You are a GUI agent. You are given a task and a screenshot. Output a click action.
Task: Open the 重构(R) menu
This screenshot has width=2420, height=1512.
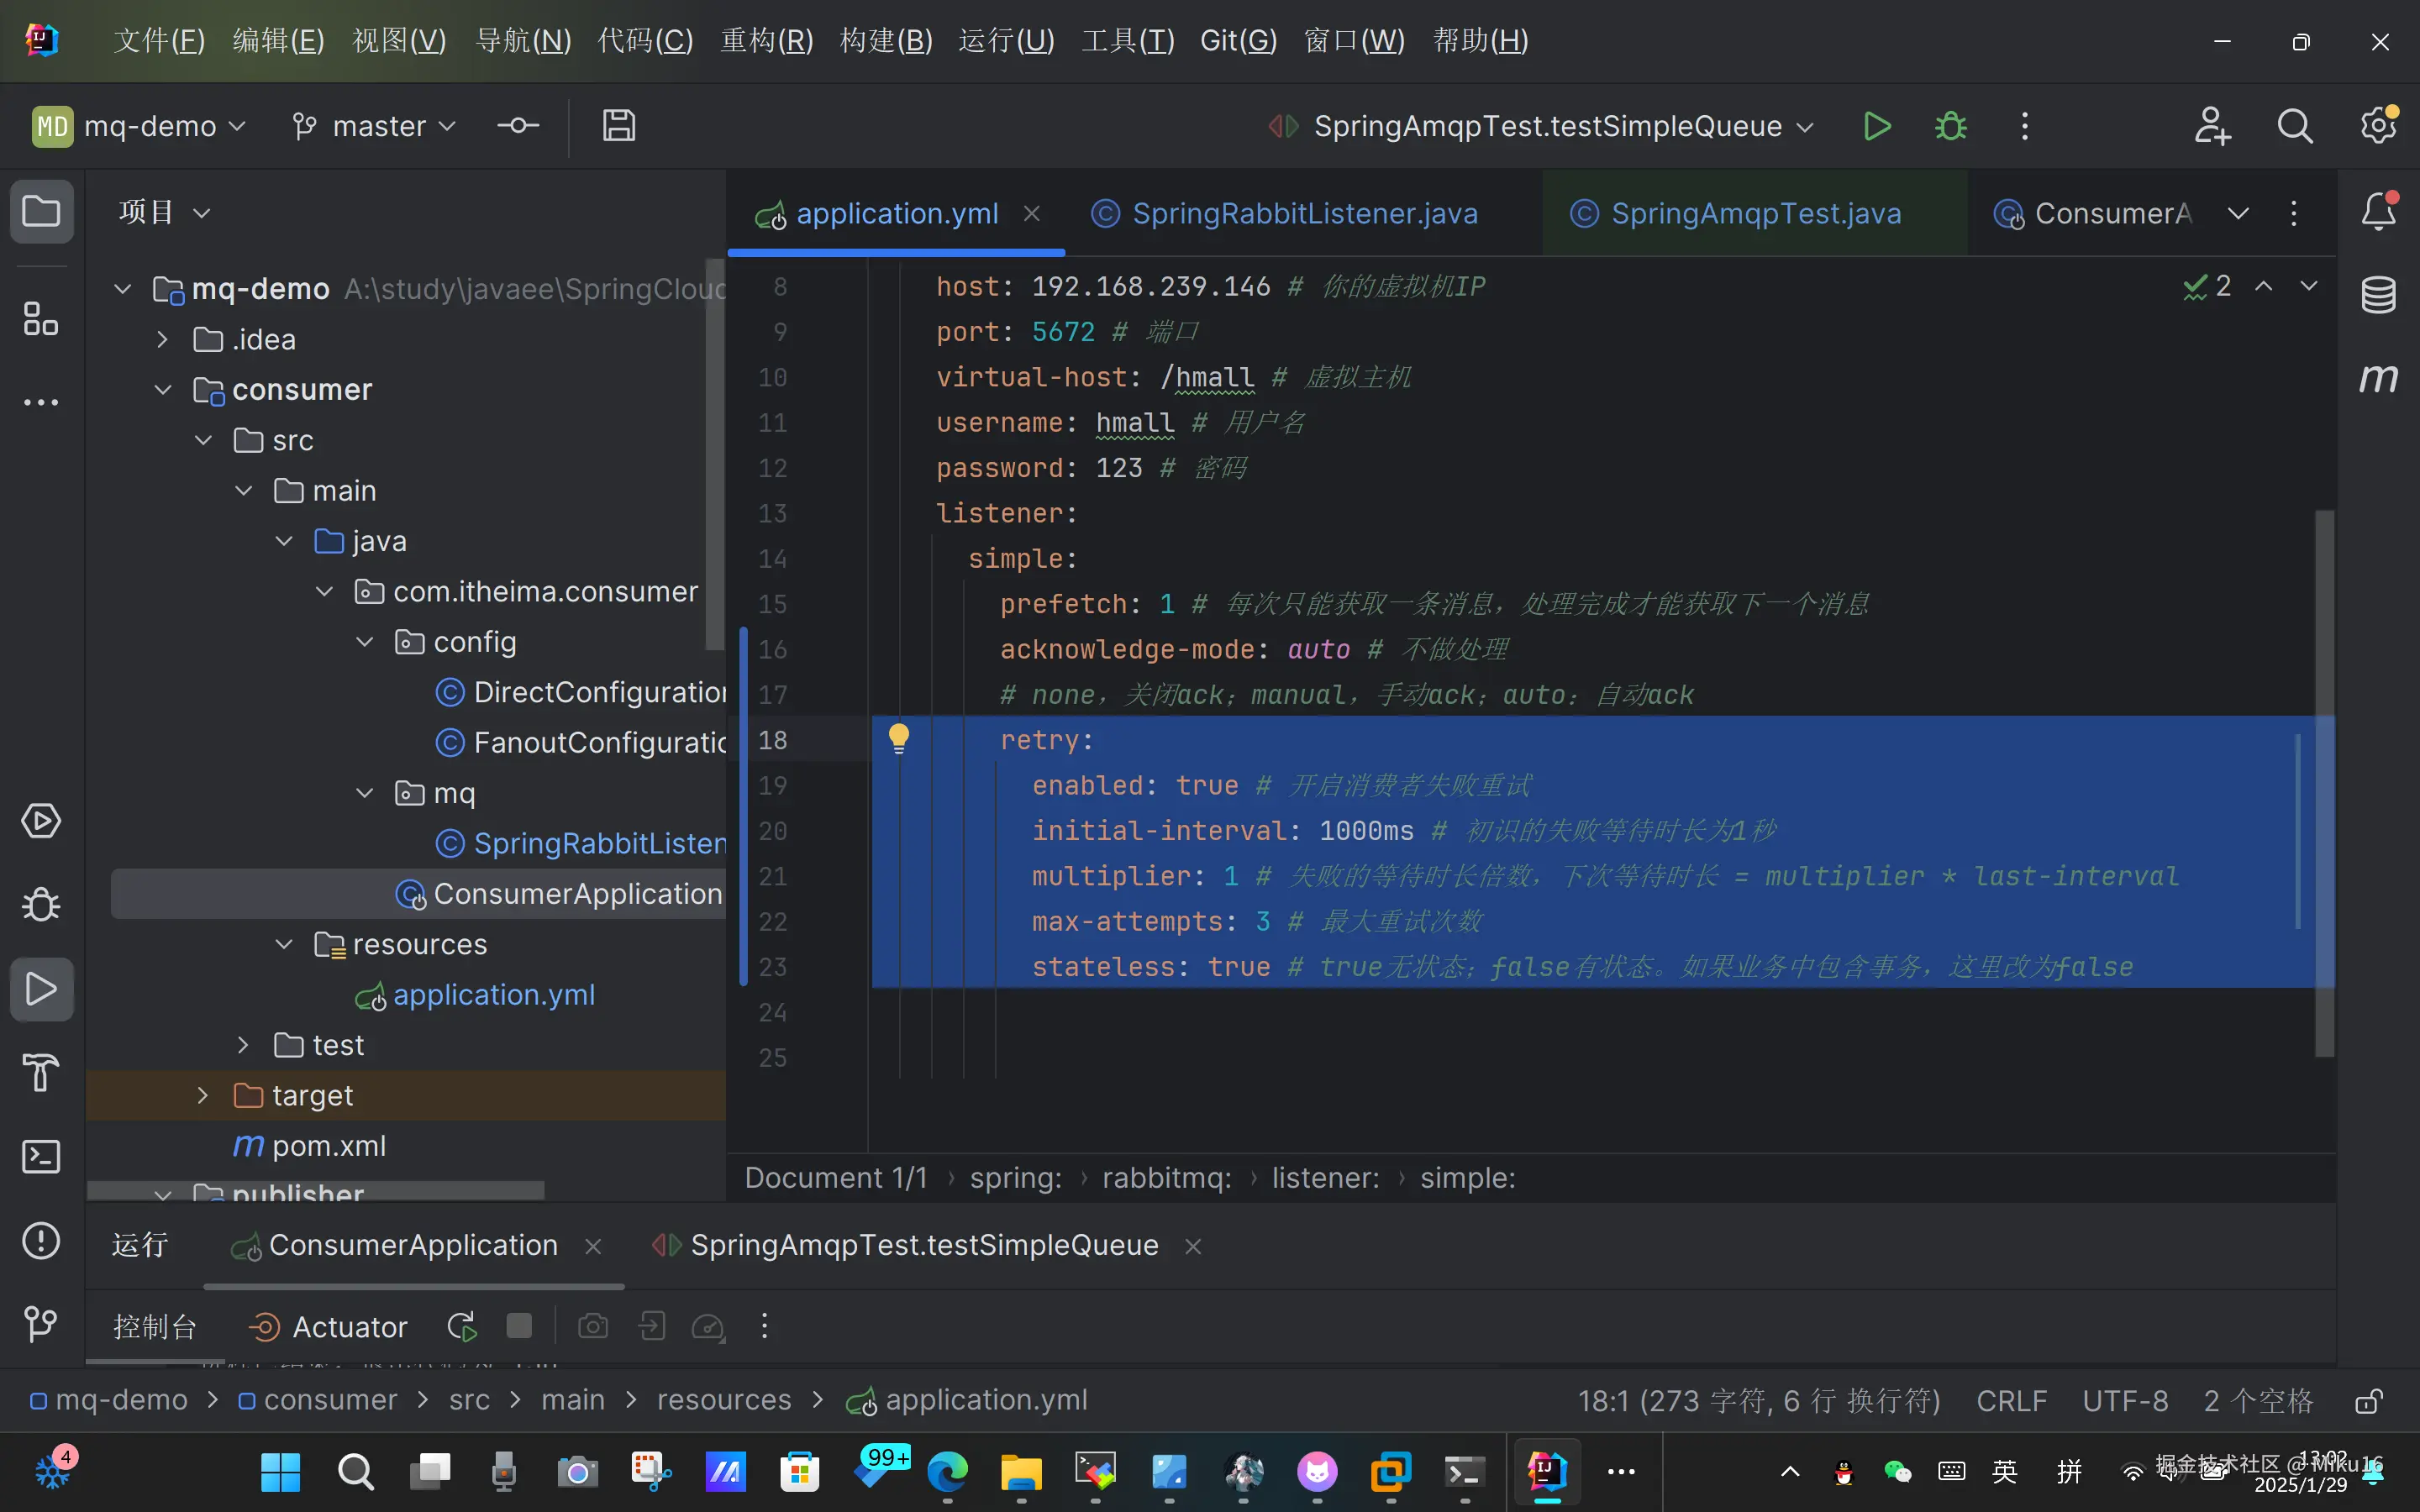tap(766, 41)
